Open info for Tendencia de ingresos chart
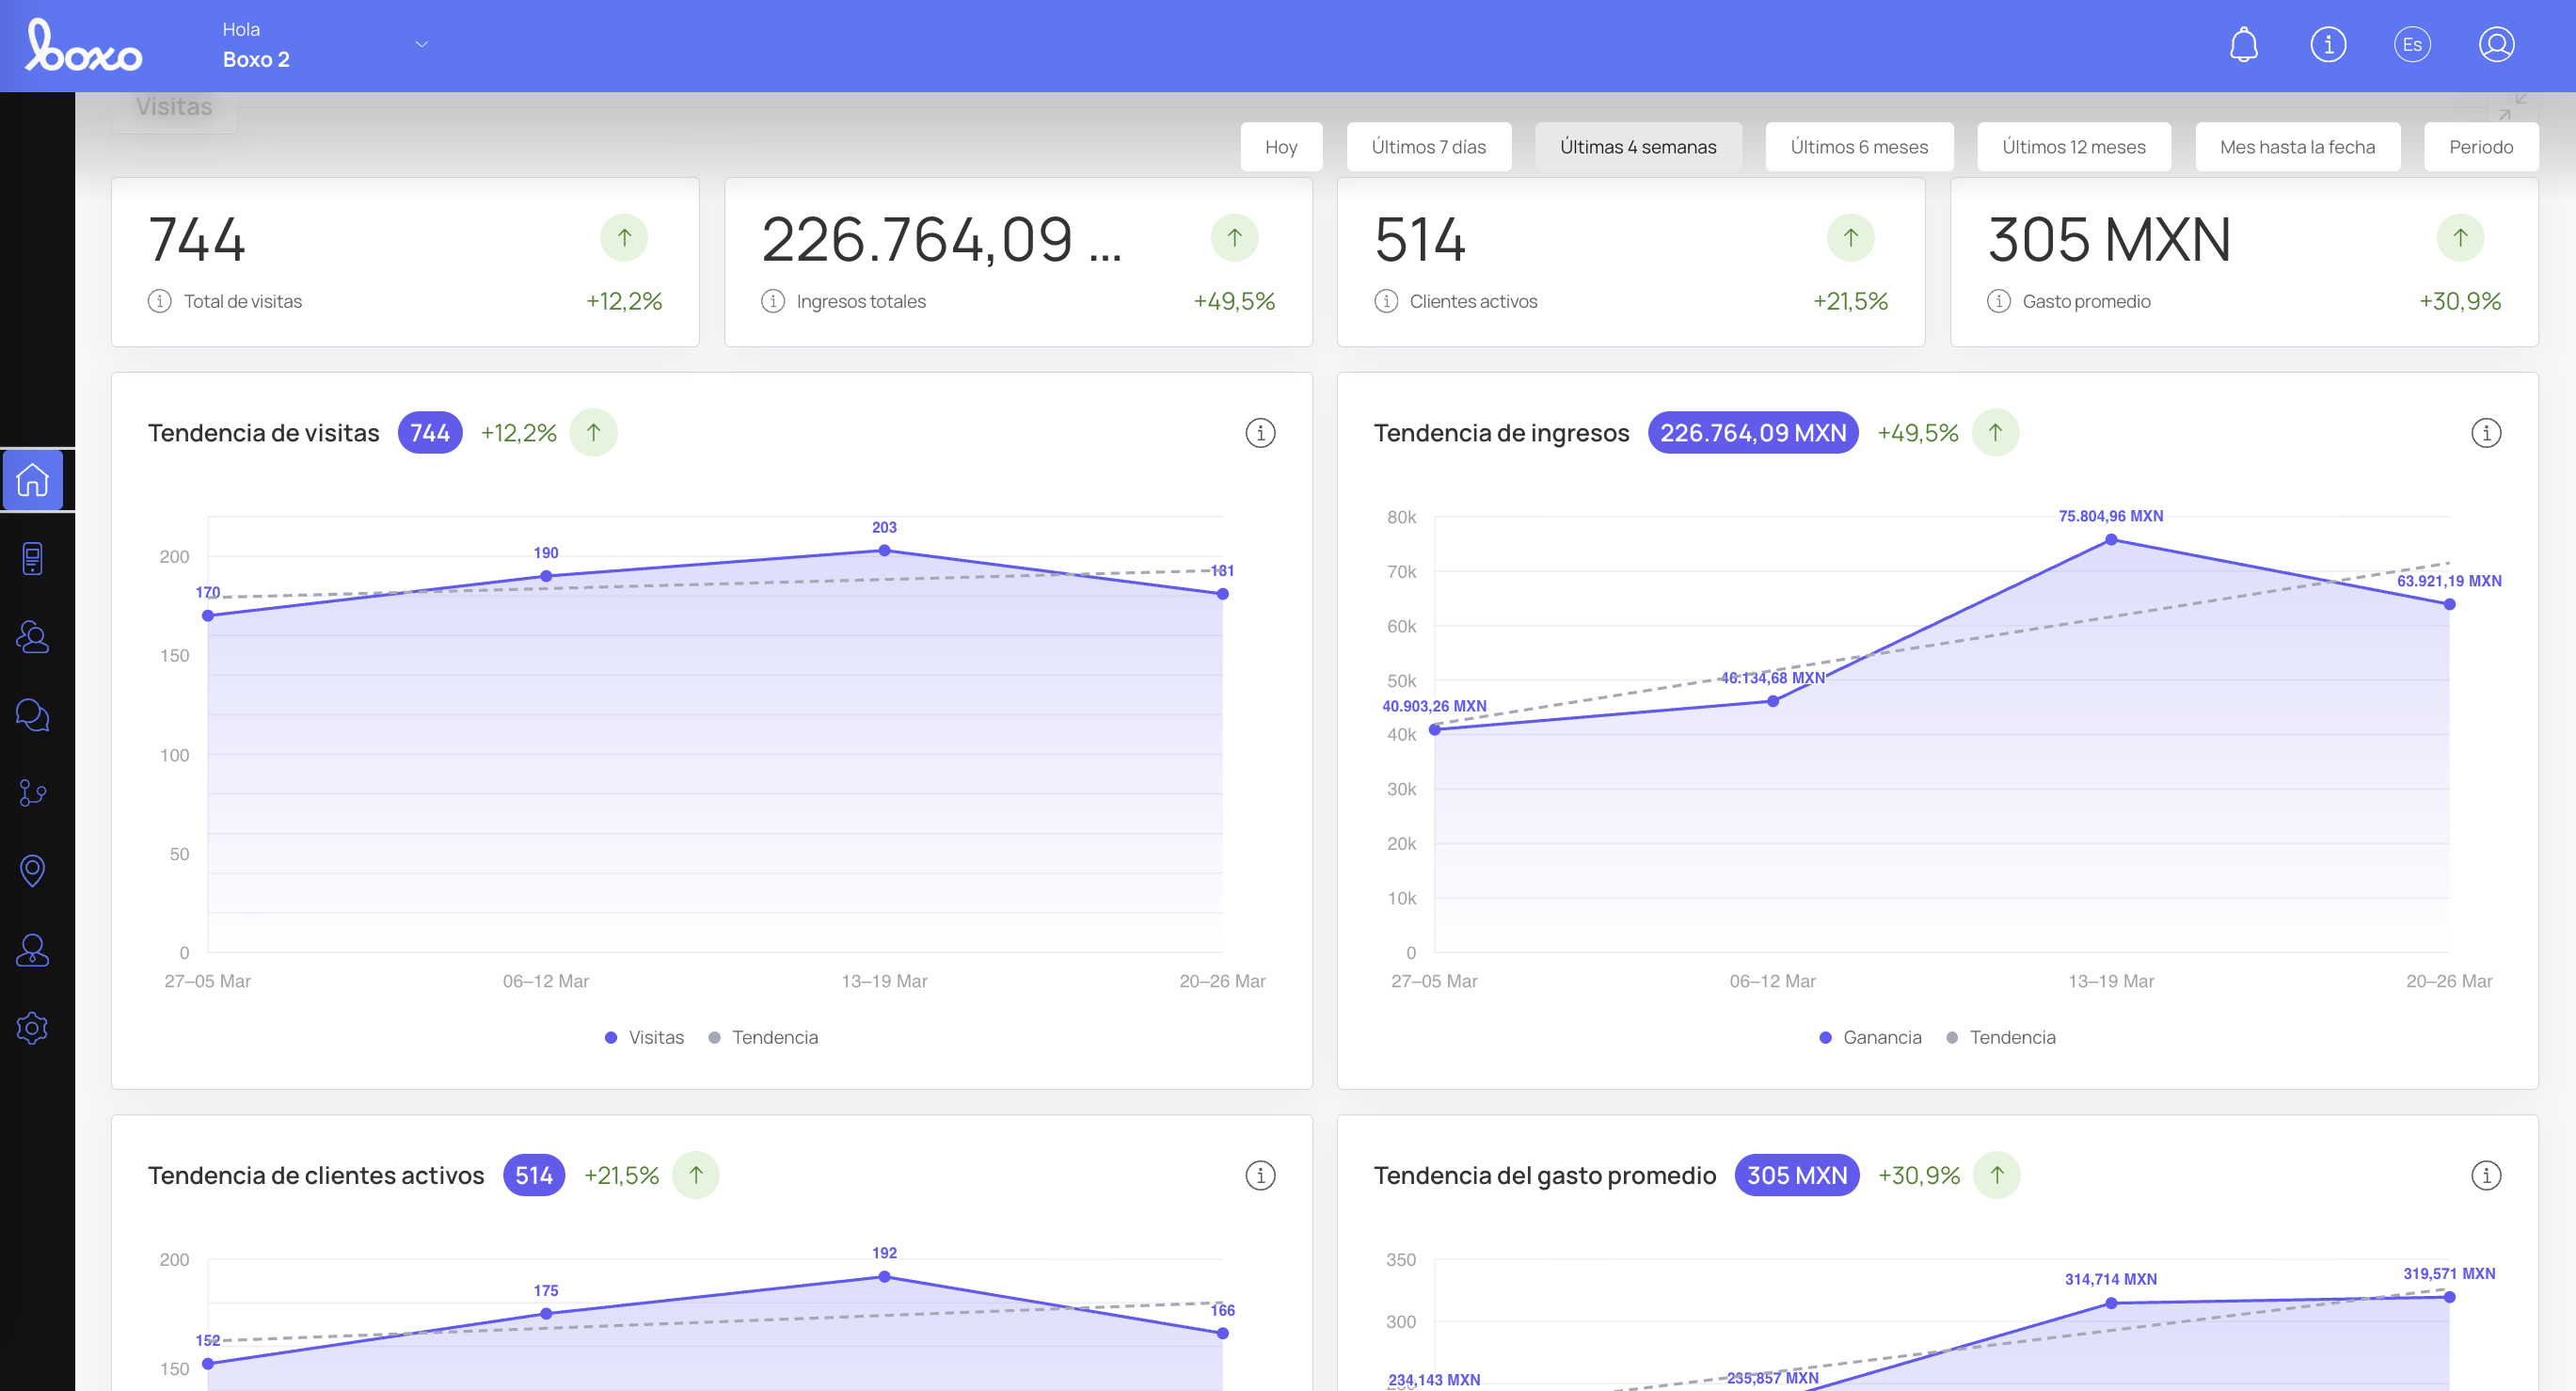Screen dimensions: 2576x1391 (x=2486, y=433)
